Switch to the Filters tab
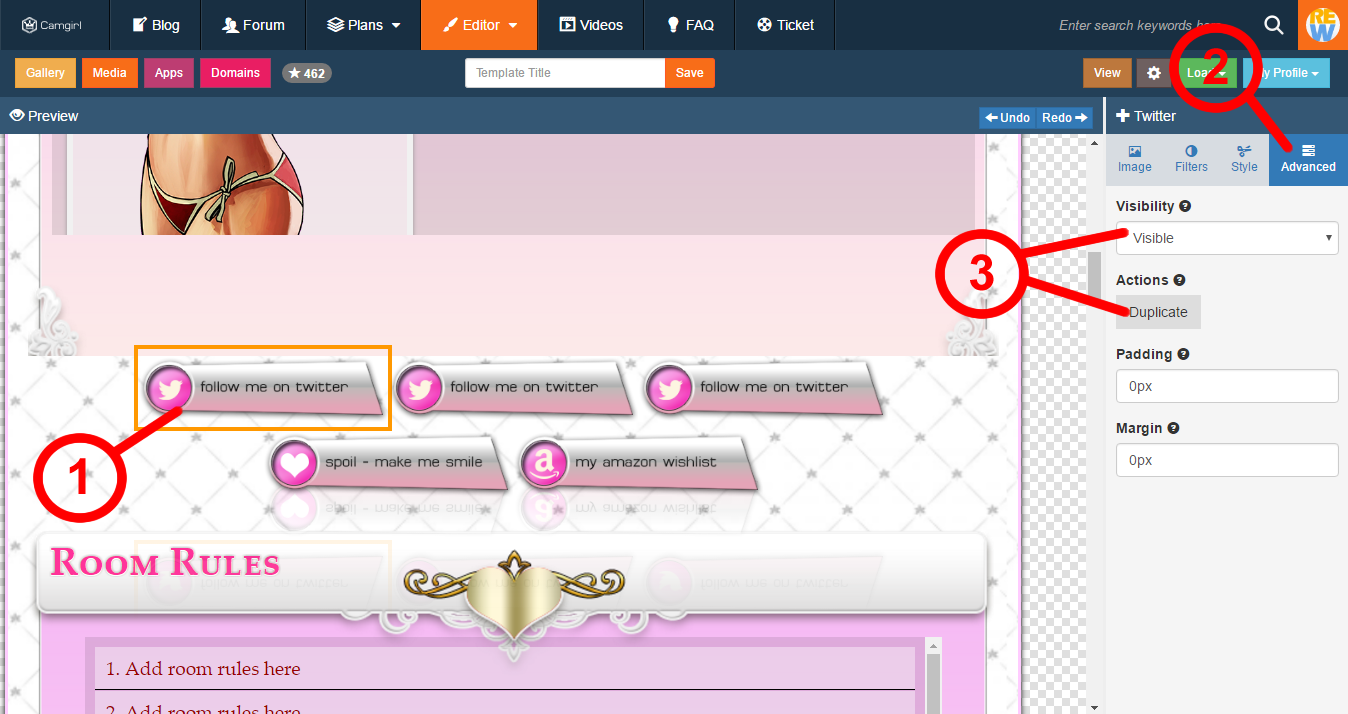This screenshot has width=1348, height=714. (1191, 160)
